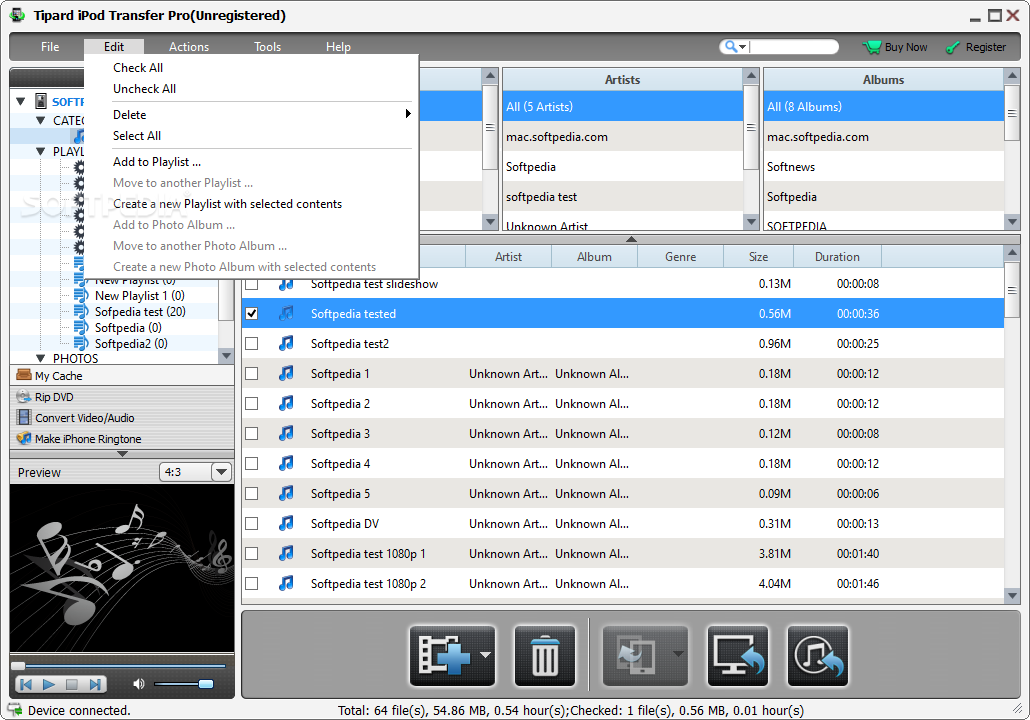Click the stop button in preview player

pyautogui.click(x=72, y=685)
